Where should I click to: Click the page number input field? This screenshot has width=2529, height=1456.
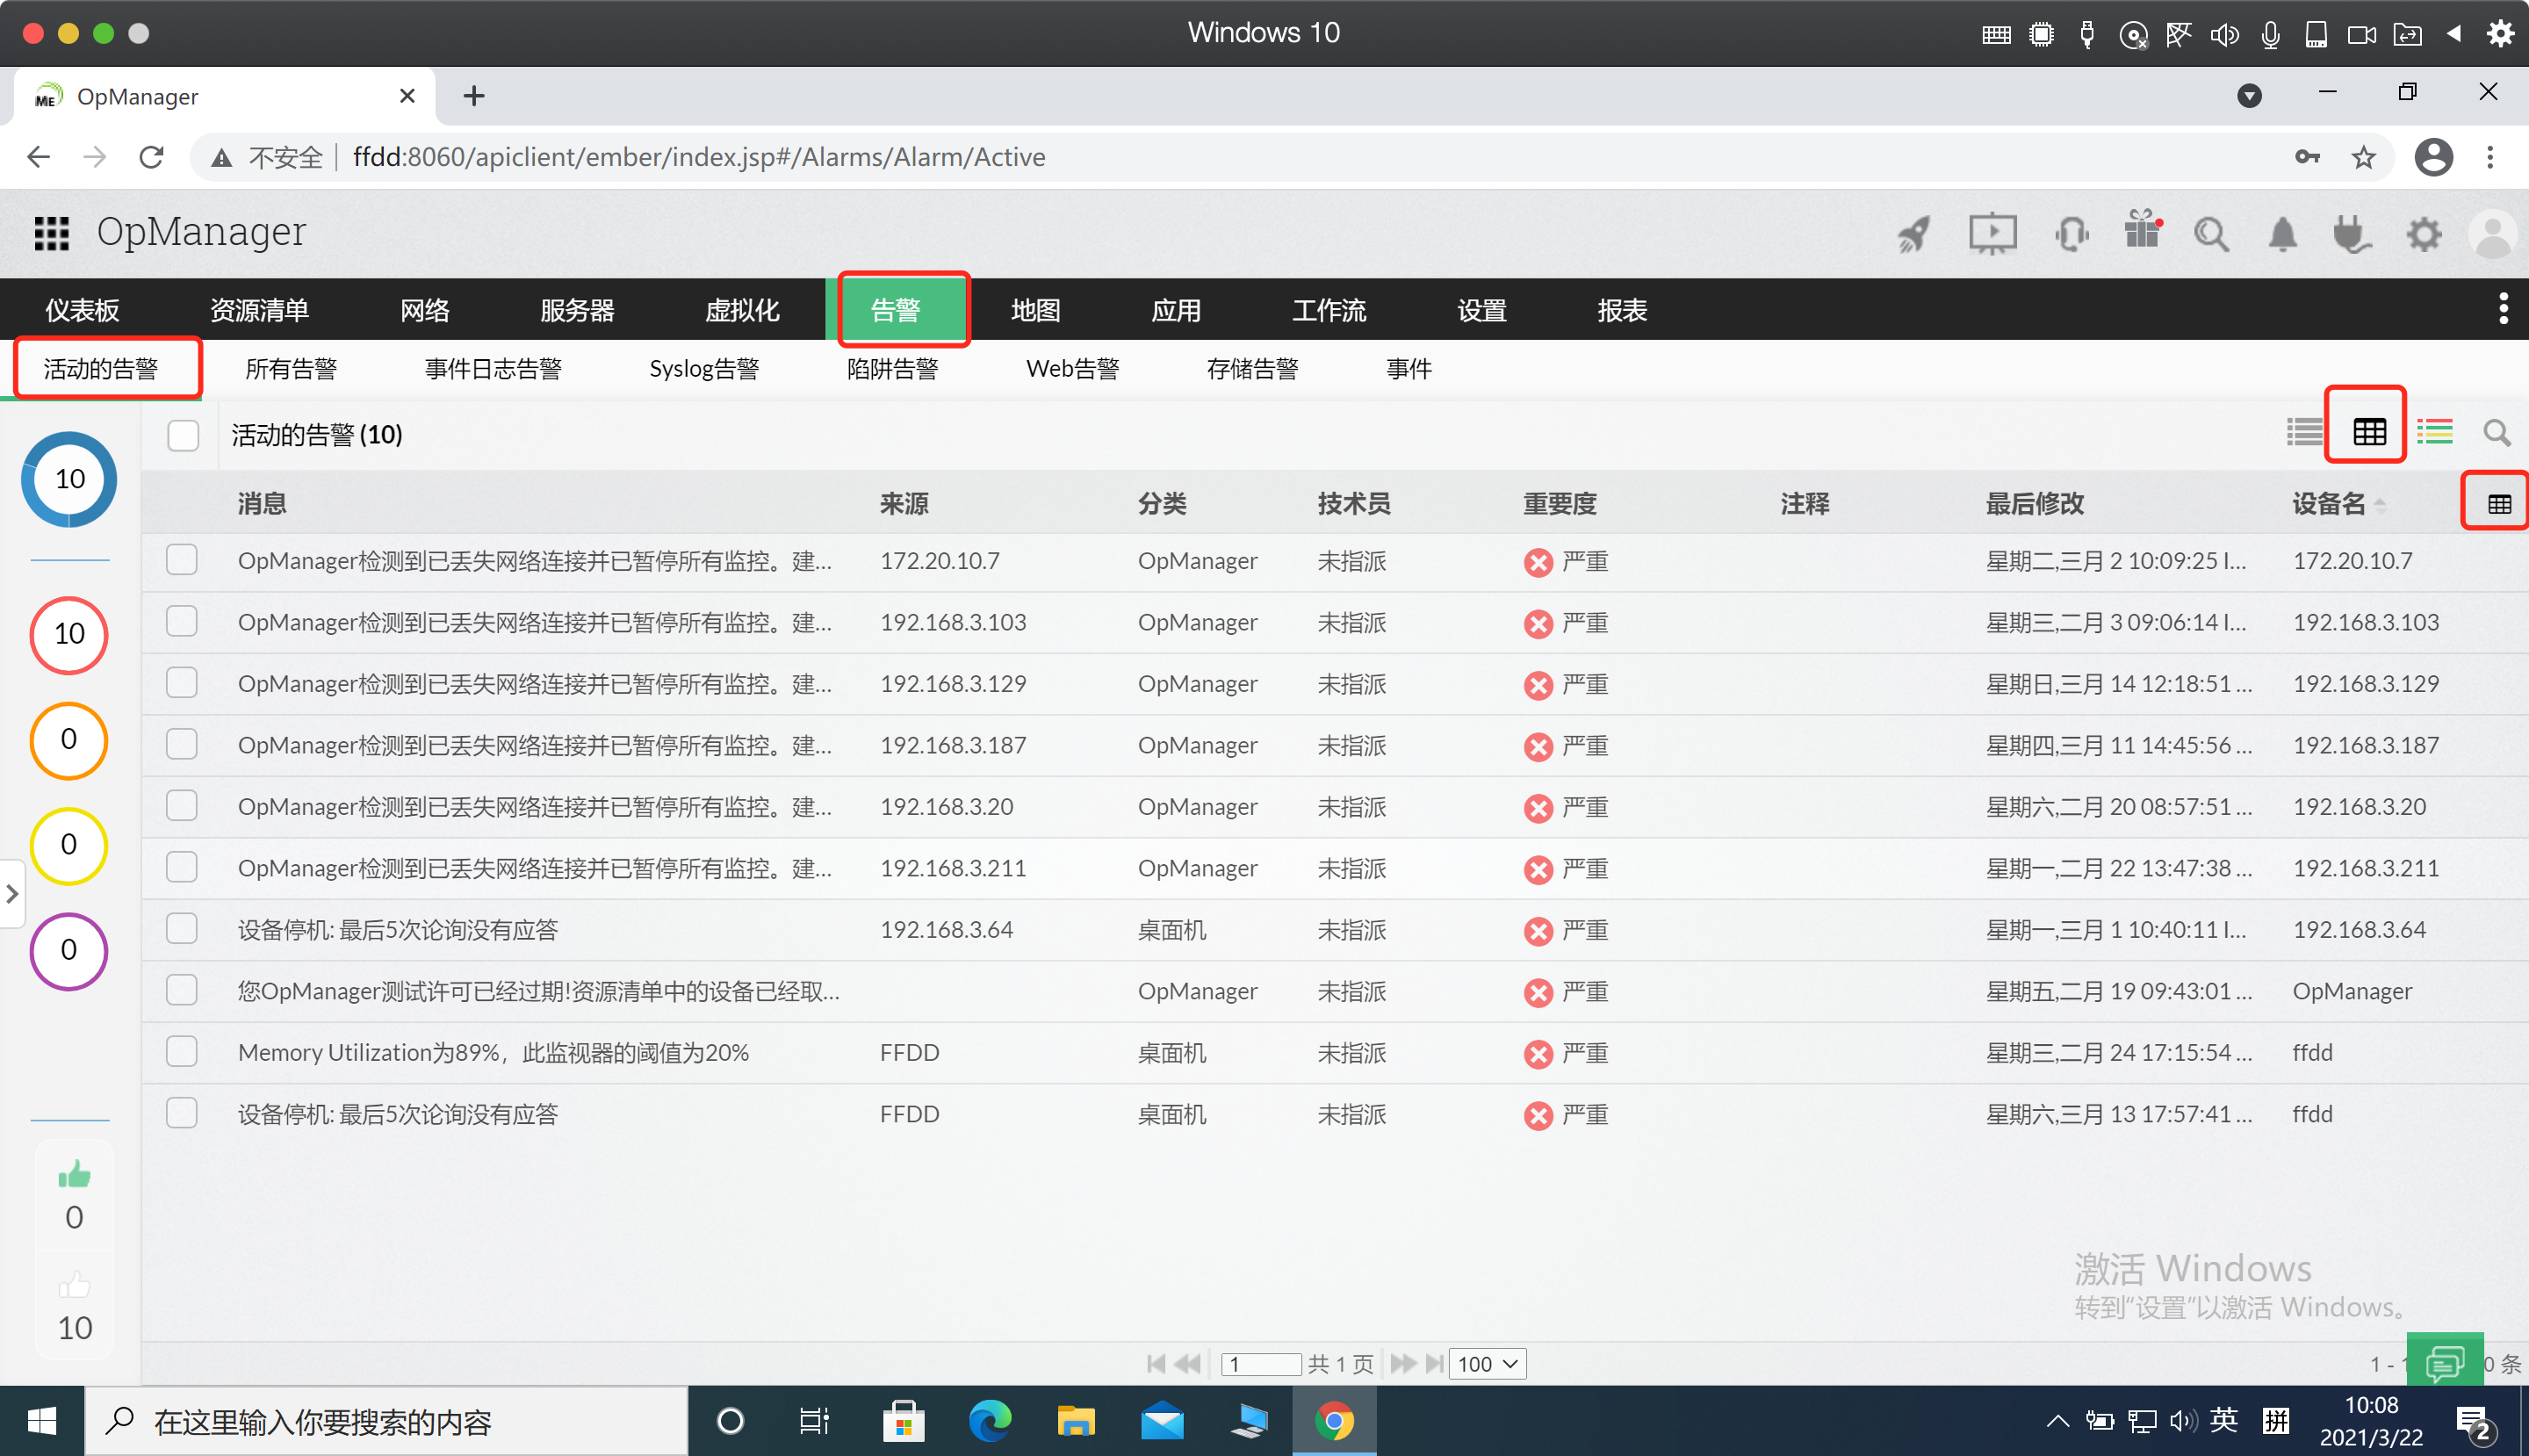(1261, 1364)
